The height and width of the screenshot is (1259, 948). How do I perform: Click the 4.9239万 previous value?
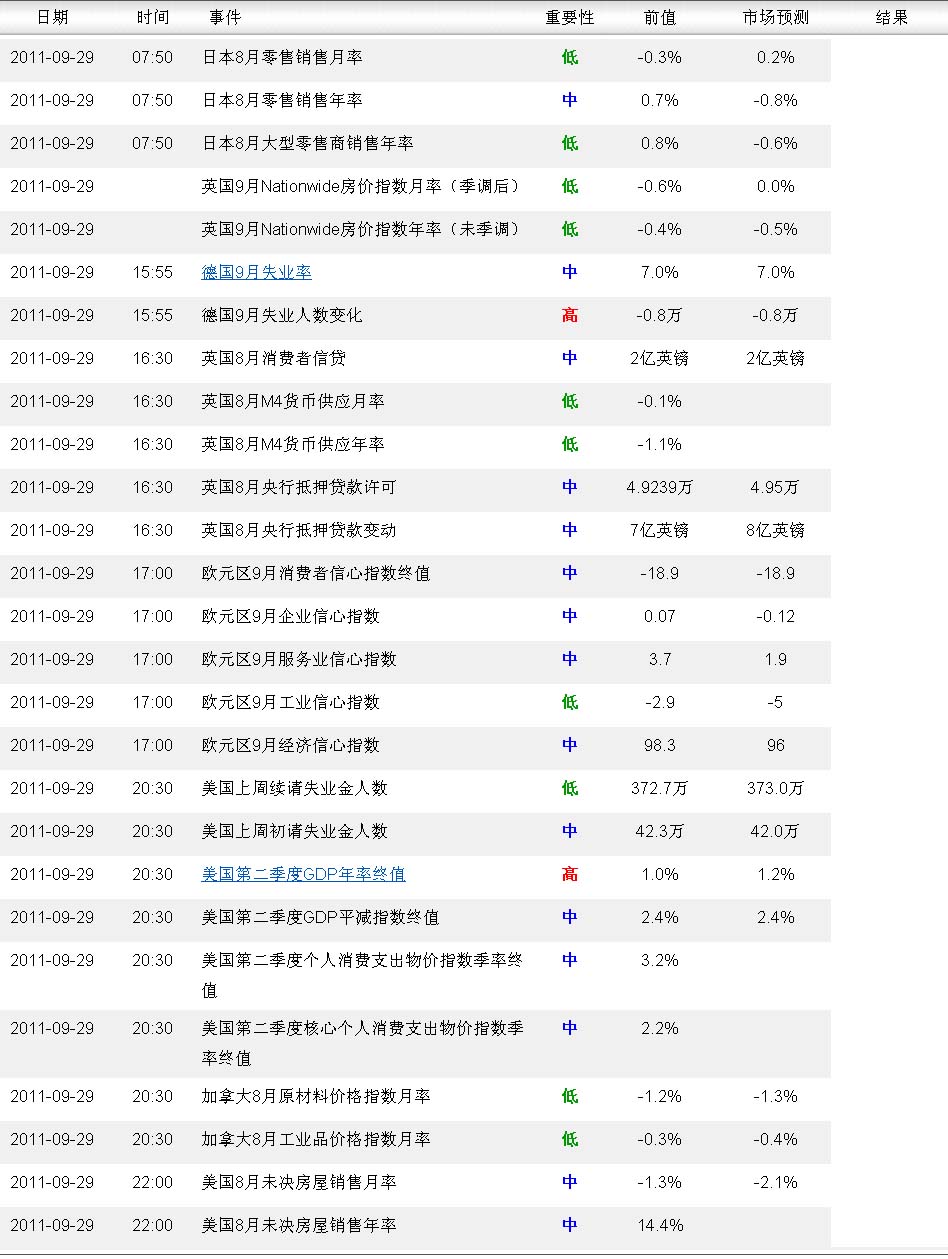pos(659,487)
